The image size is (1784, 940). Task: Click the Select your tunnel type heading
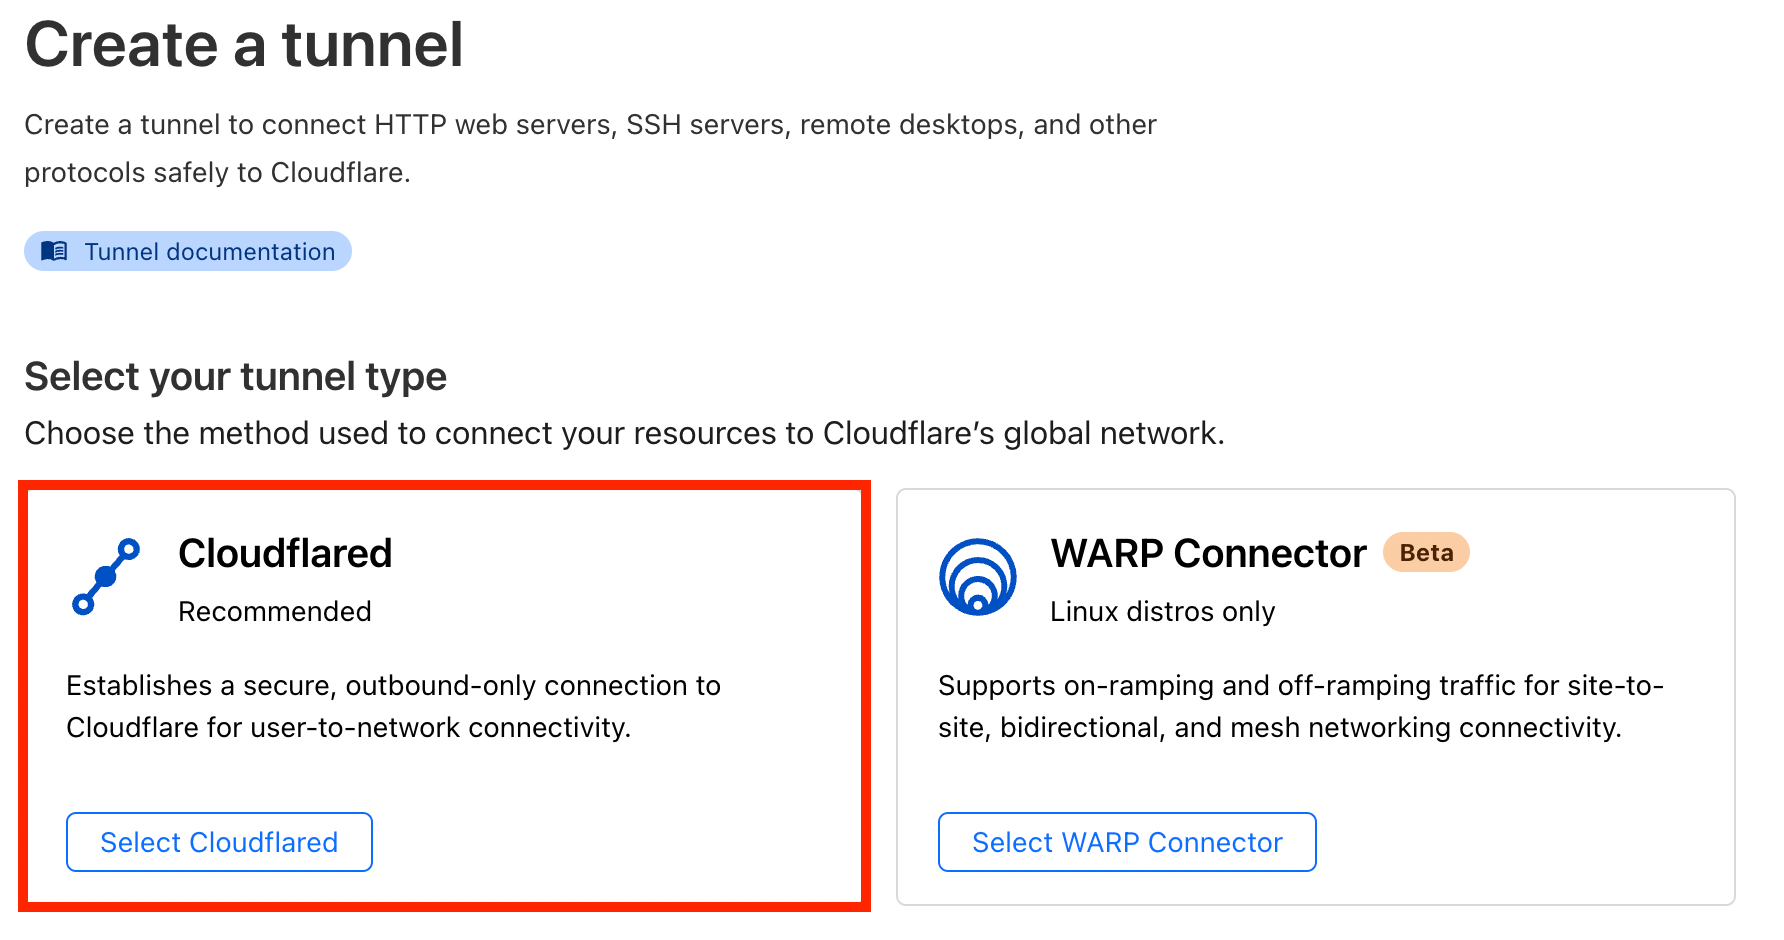tap(235, 377)
